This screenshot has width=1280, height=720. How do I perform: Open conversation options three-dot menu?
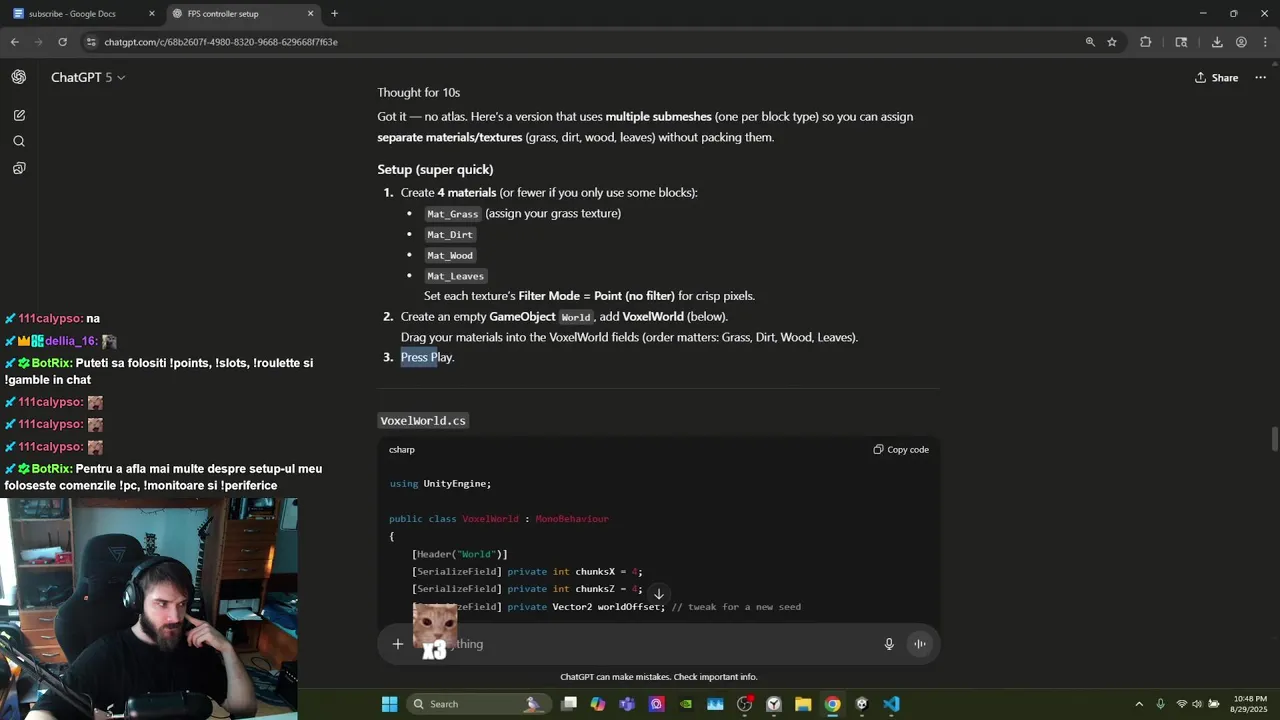[x=1260, y=77]
